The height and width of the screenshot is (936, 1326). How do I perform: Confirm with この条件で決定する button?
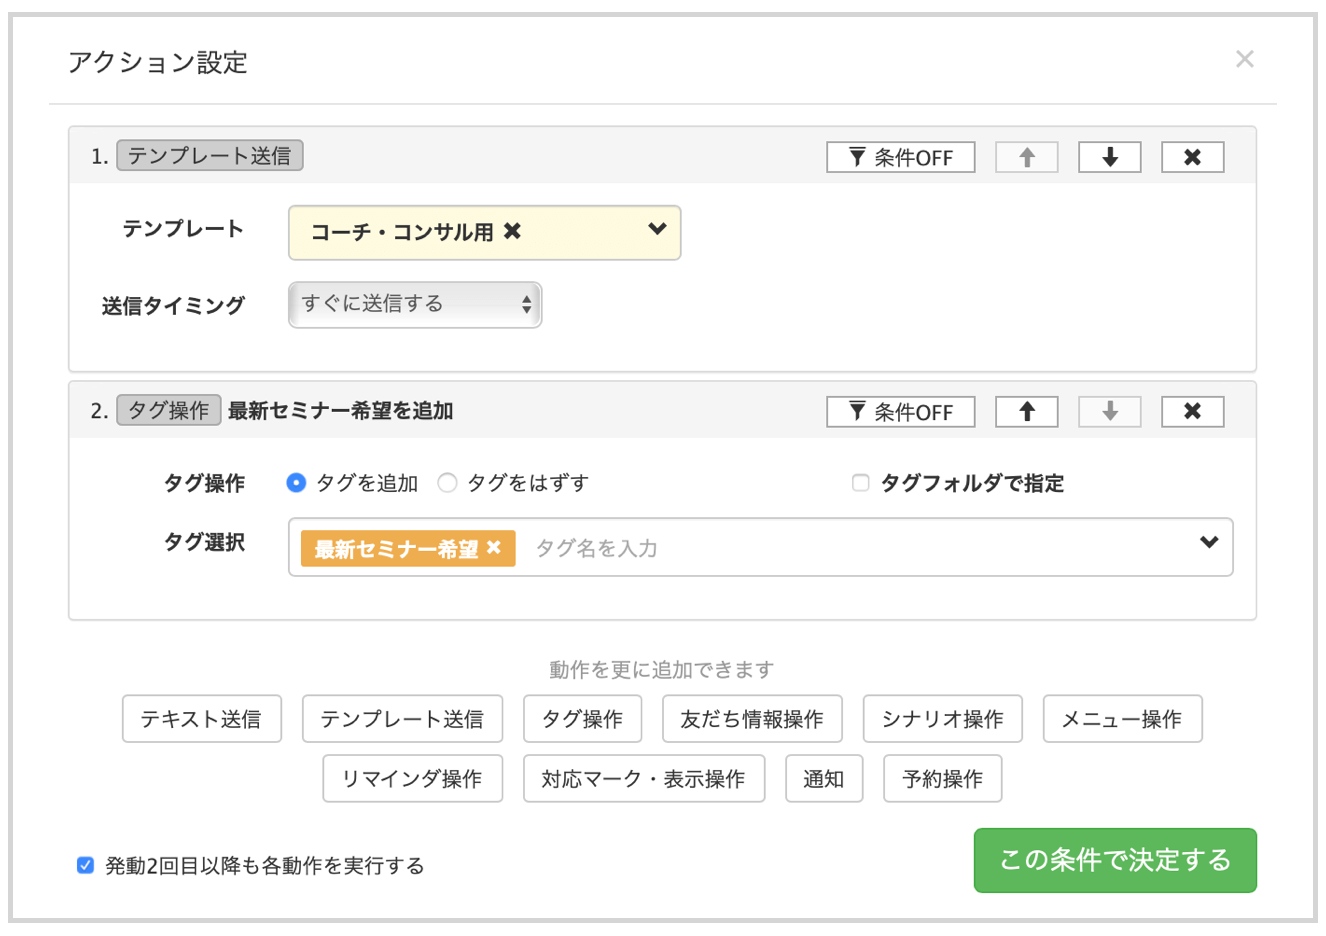tap(1114, 860)
